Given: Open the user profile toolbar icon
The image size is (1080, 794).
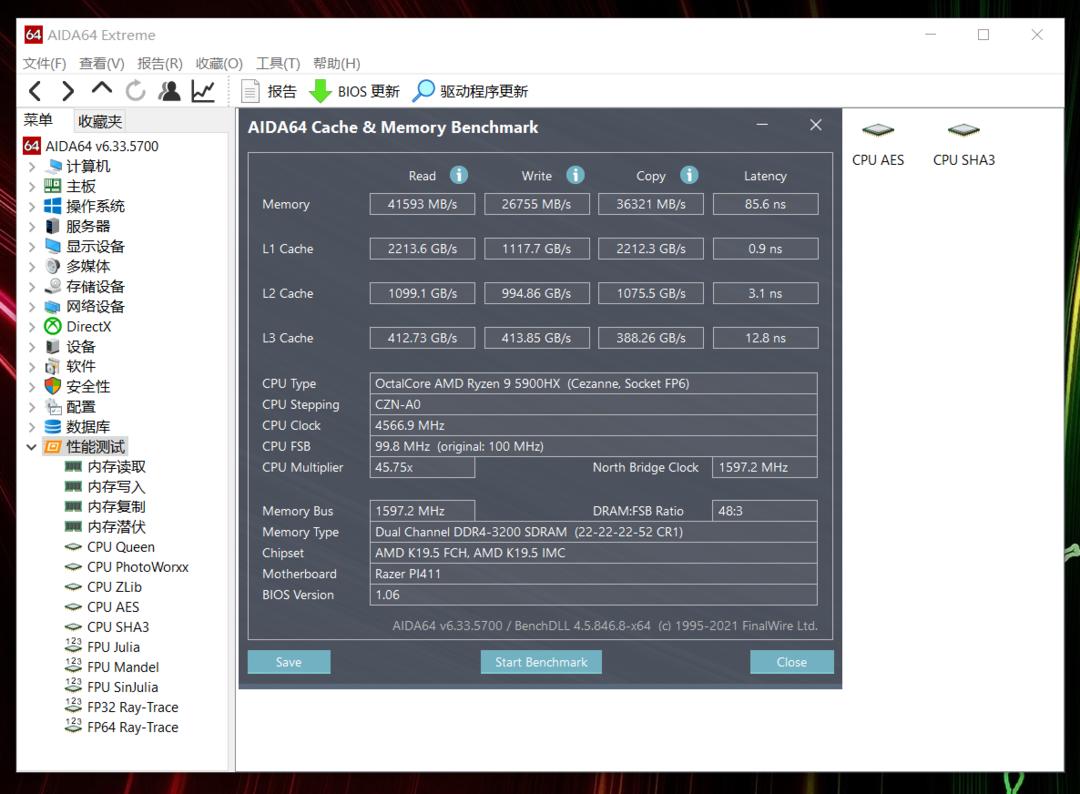Looking at the screenshot, I should pyautogui.click(x=169, y=91).
